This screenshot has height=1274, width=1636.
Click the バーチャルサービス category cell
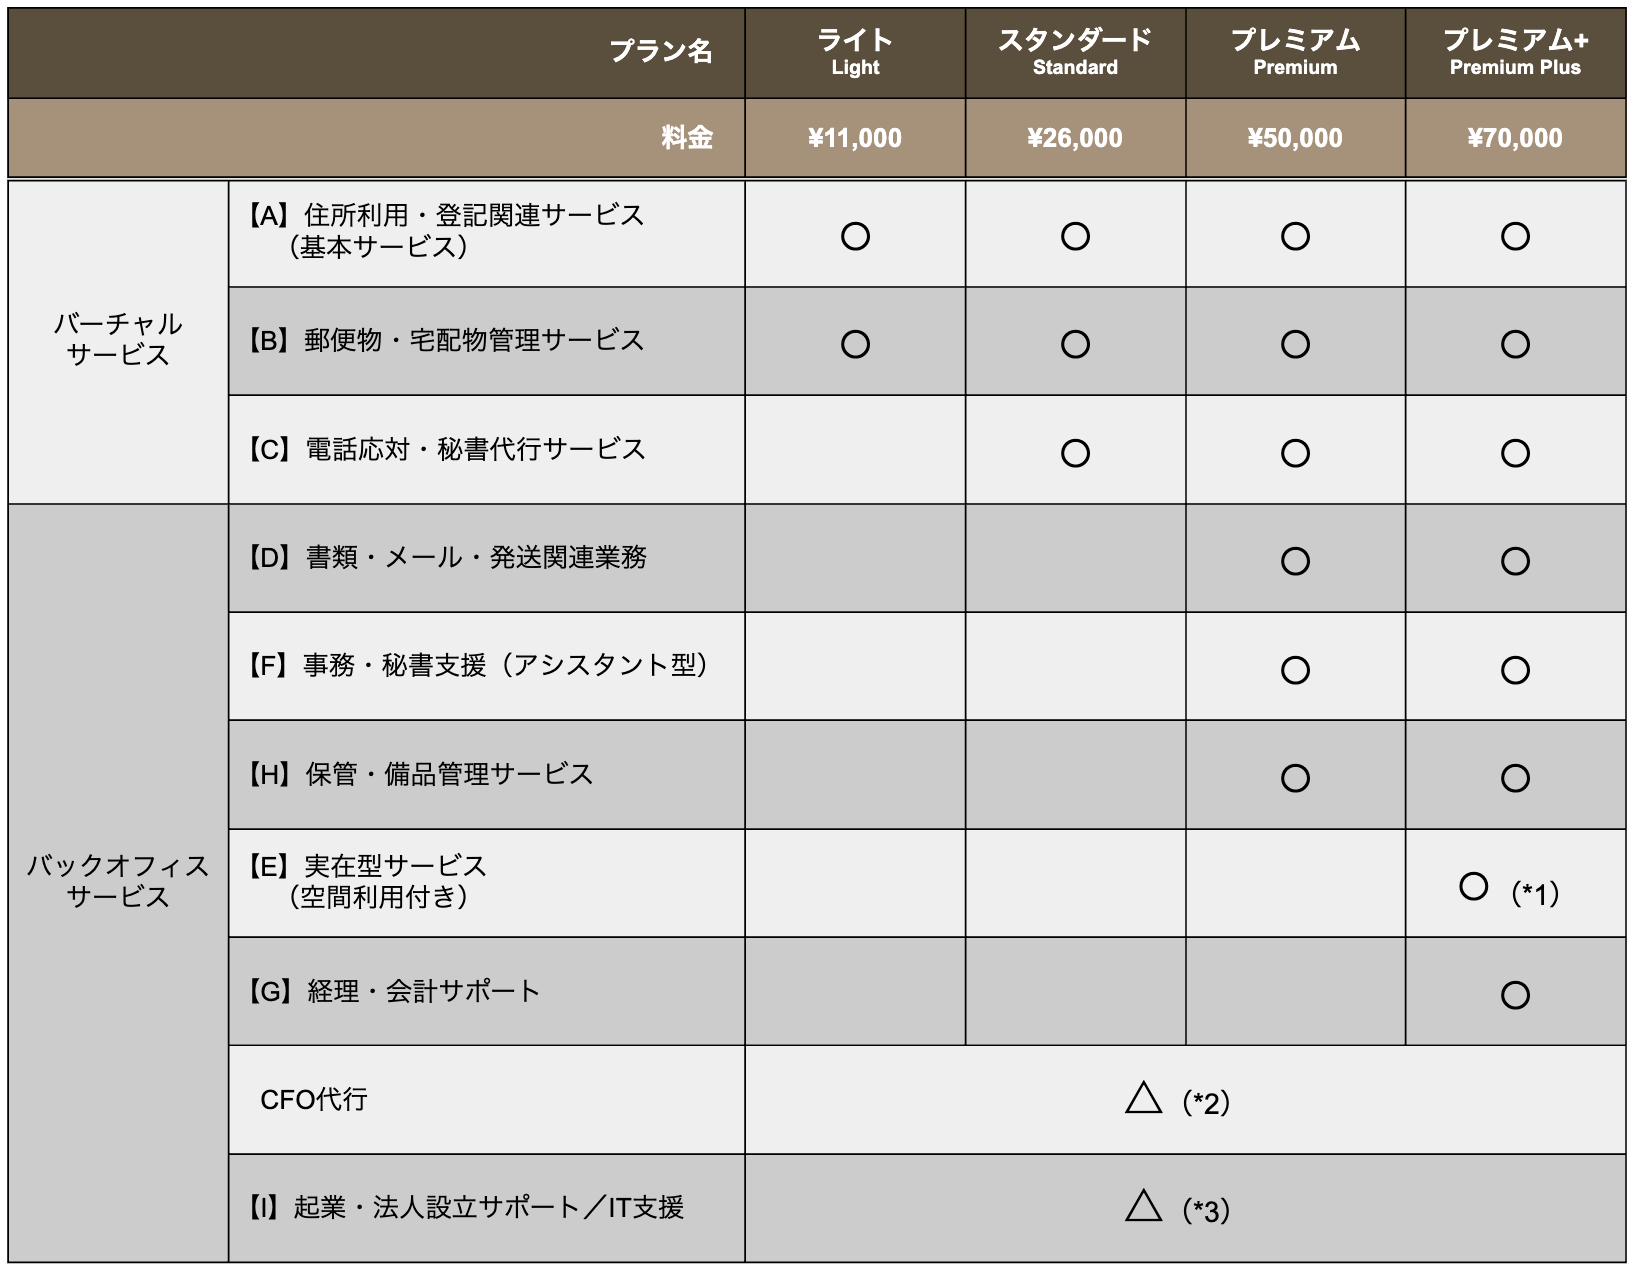click(x=118, y=340)
